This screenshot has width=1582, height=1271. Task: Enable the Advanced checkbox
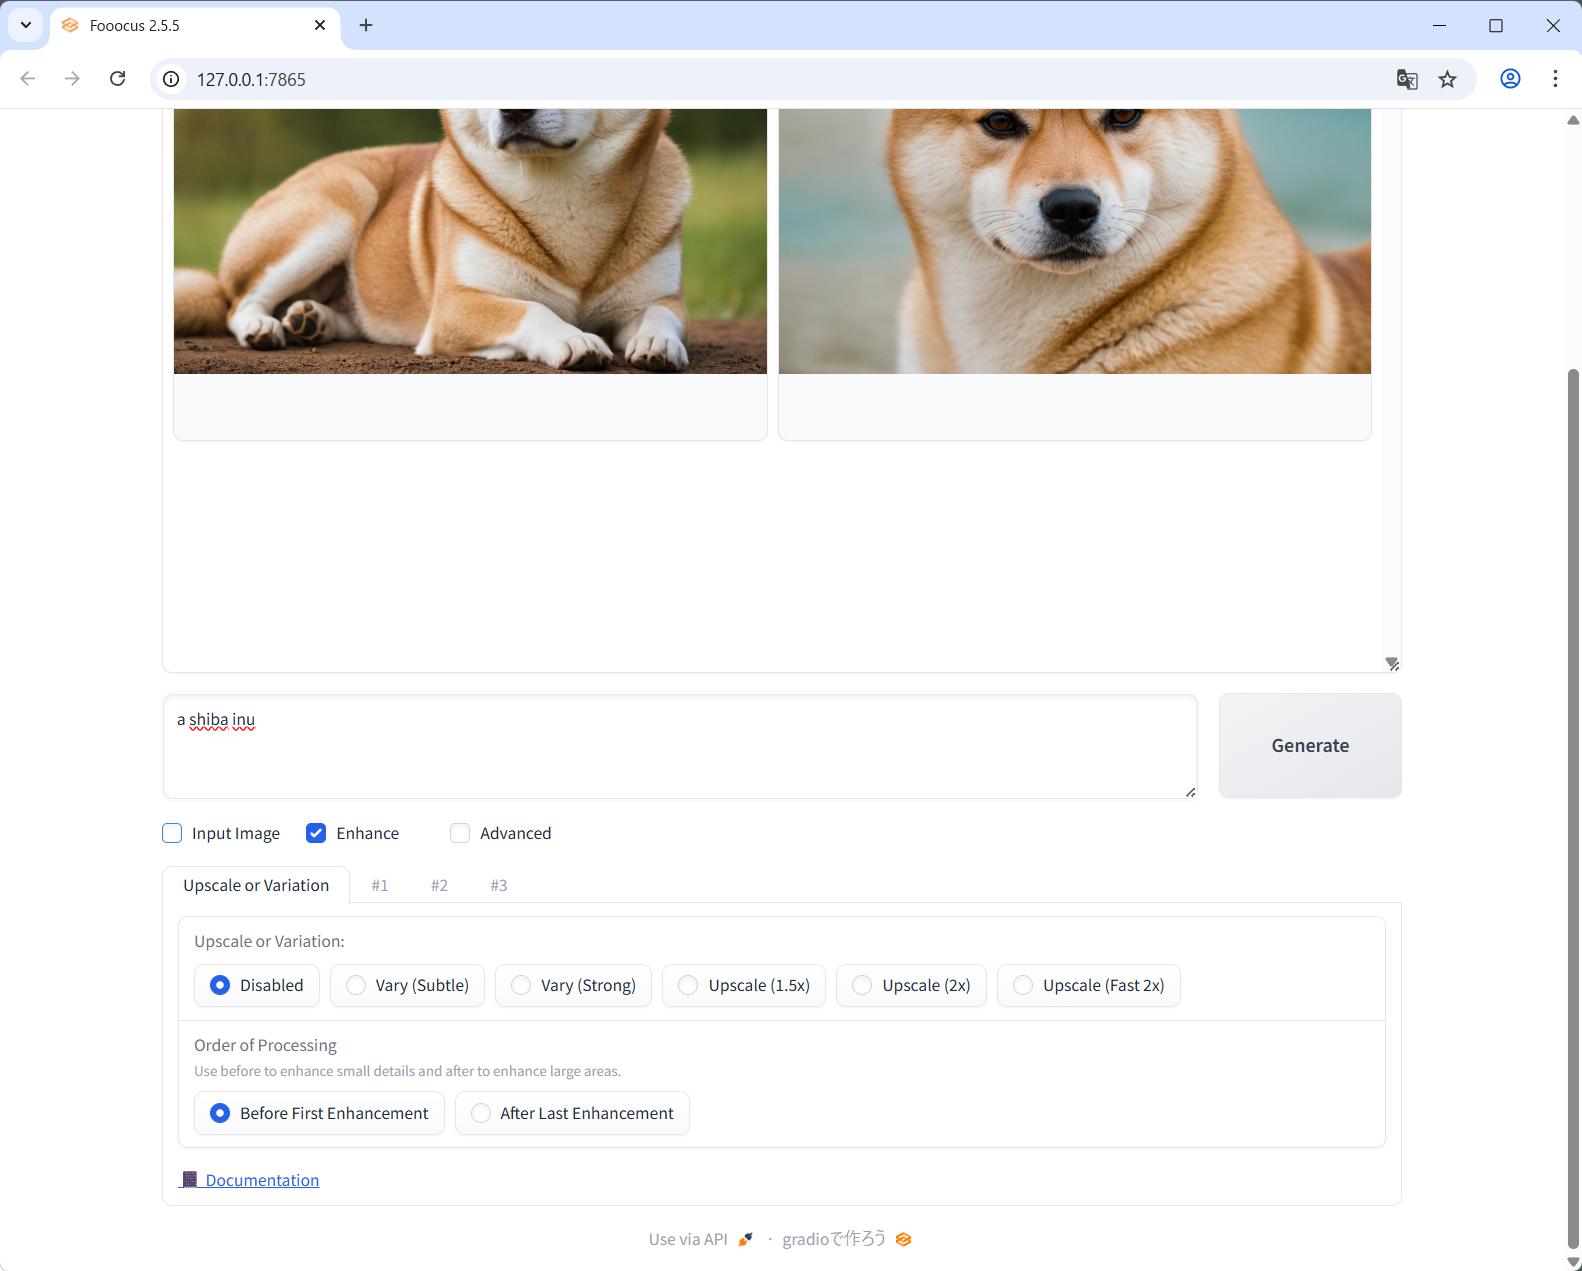[x=460, y=833]
